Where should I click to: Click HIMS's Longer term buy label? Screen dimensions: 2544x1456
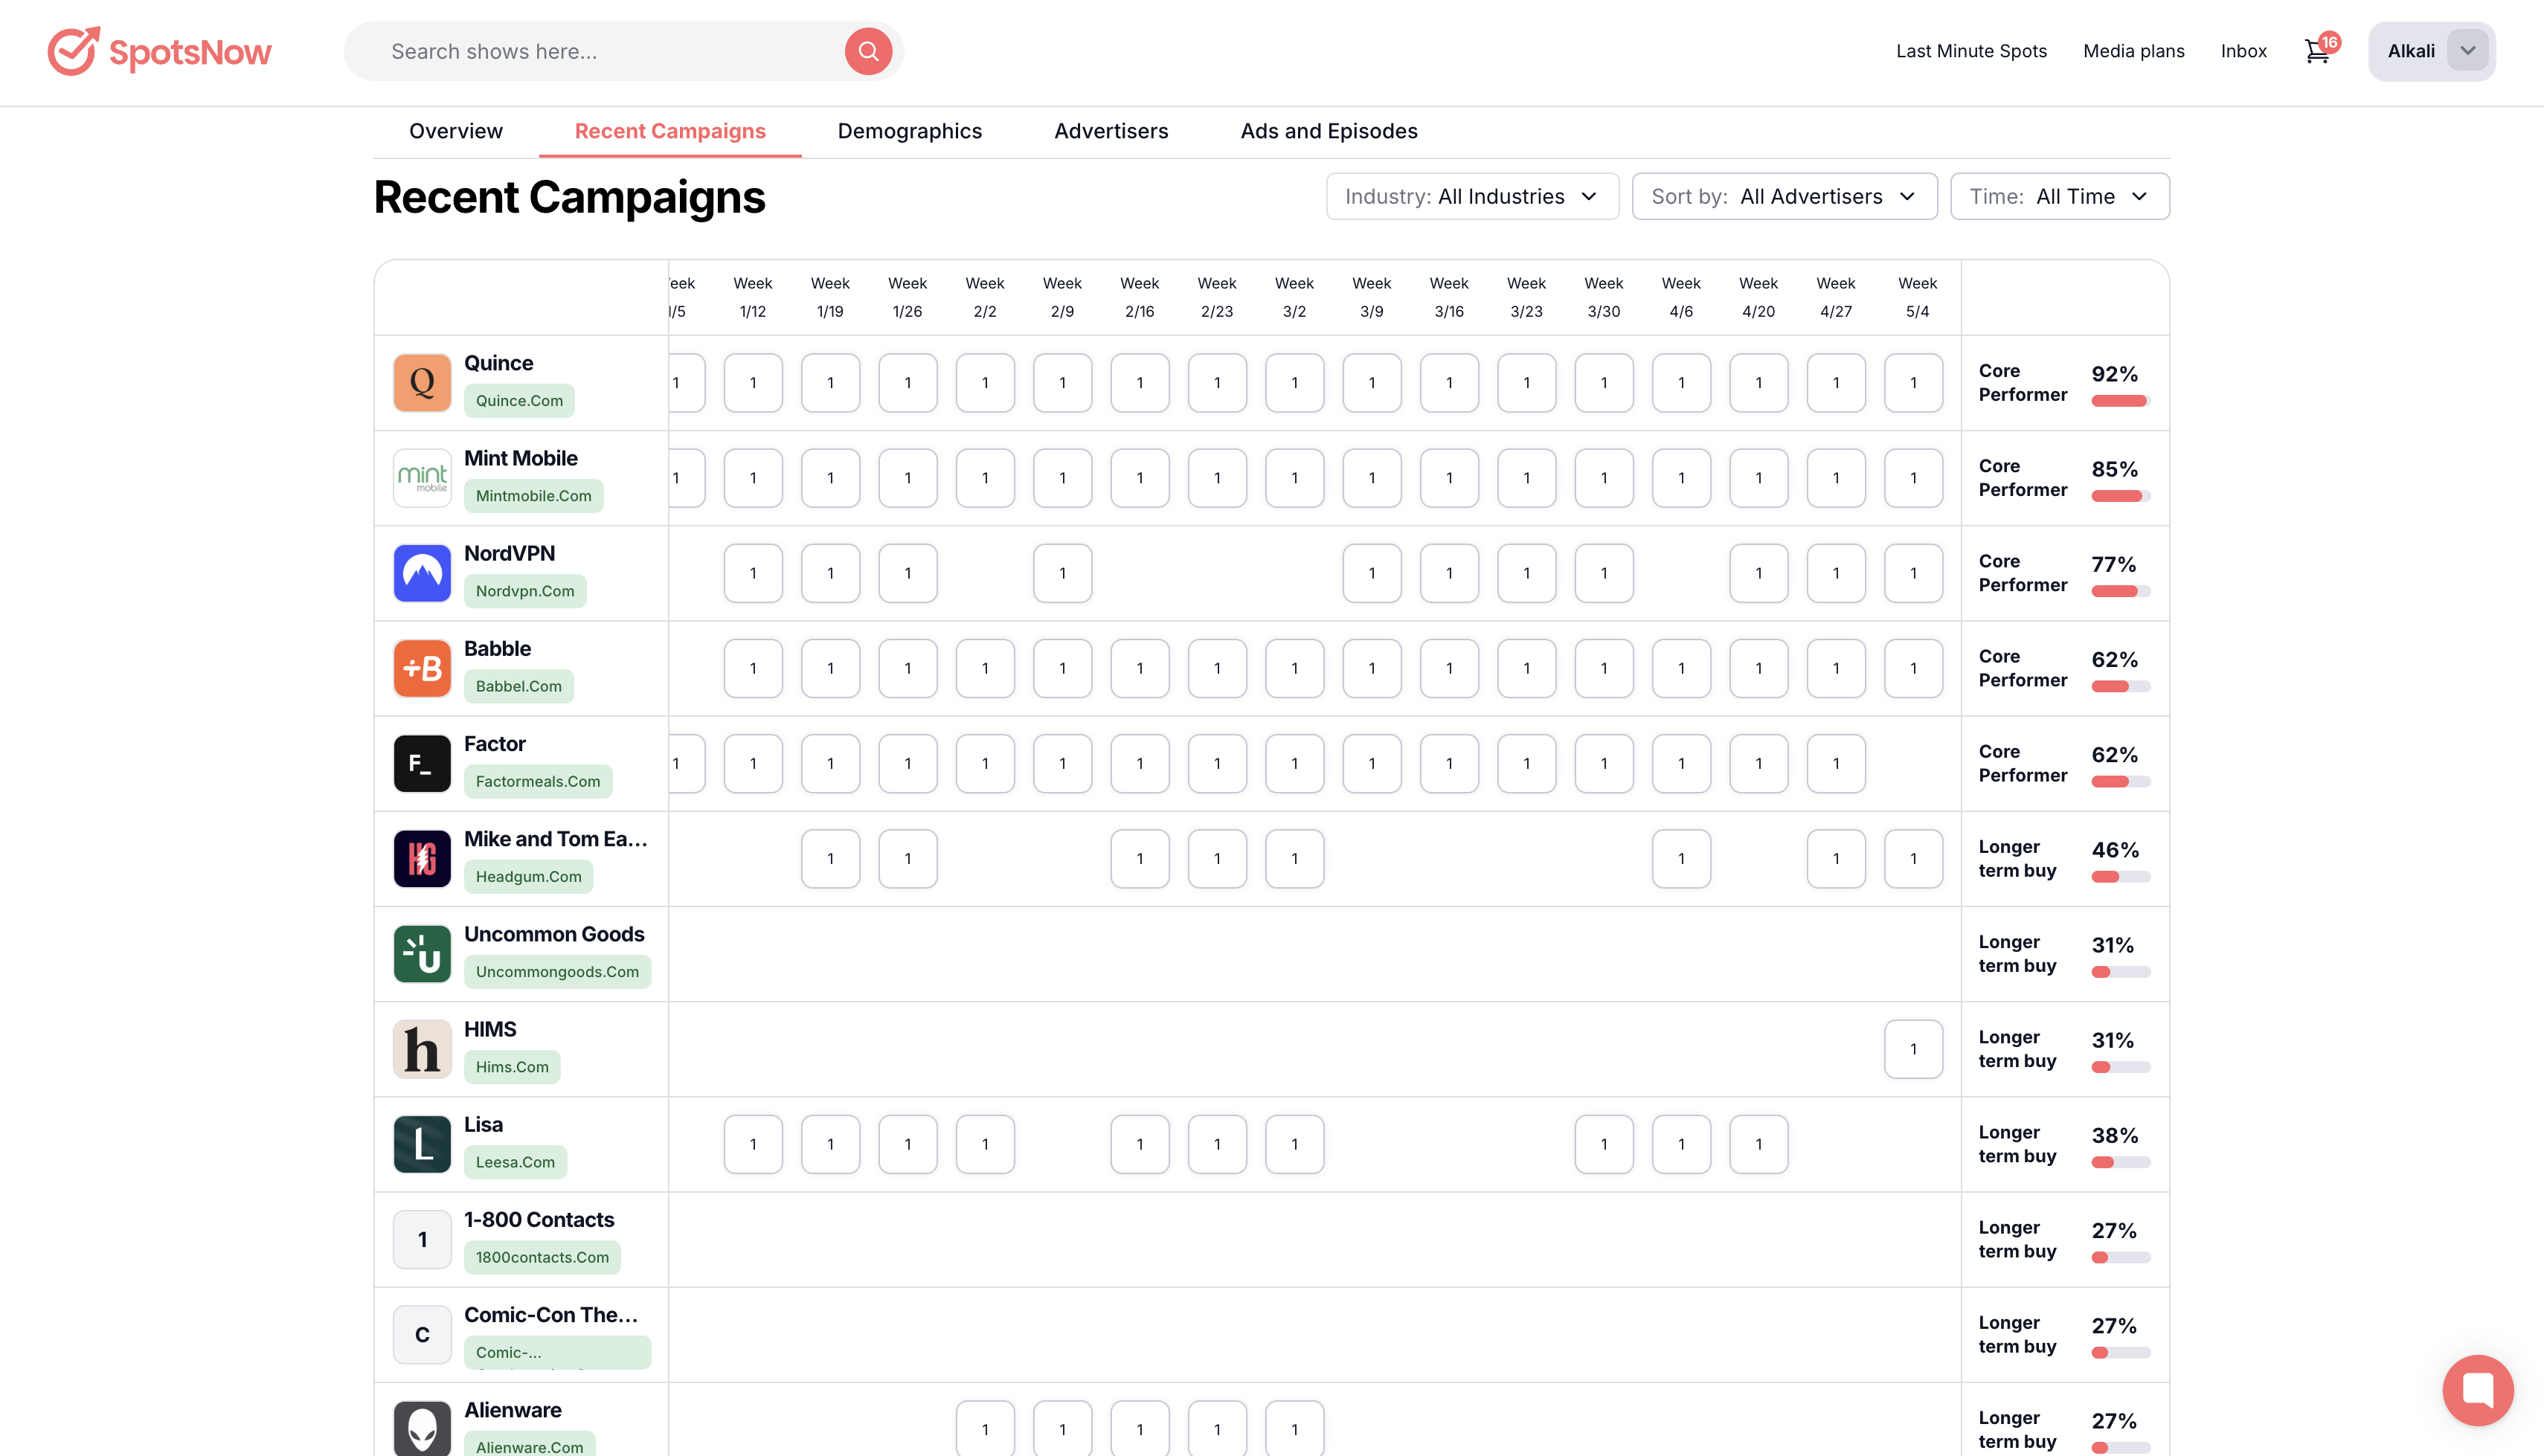pos(2017,1049)
